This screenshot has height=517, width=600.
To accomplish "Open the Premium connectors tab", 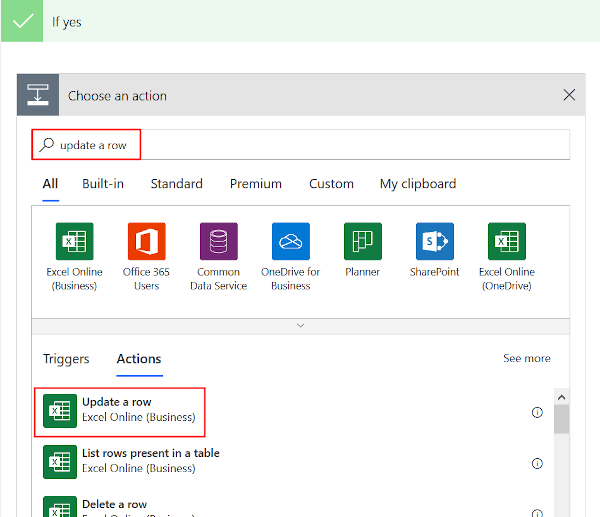I will pos(255,184).
